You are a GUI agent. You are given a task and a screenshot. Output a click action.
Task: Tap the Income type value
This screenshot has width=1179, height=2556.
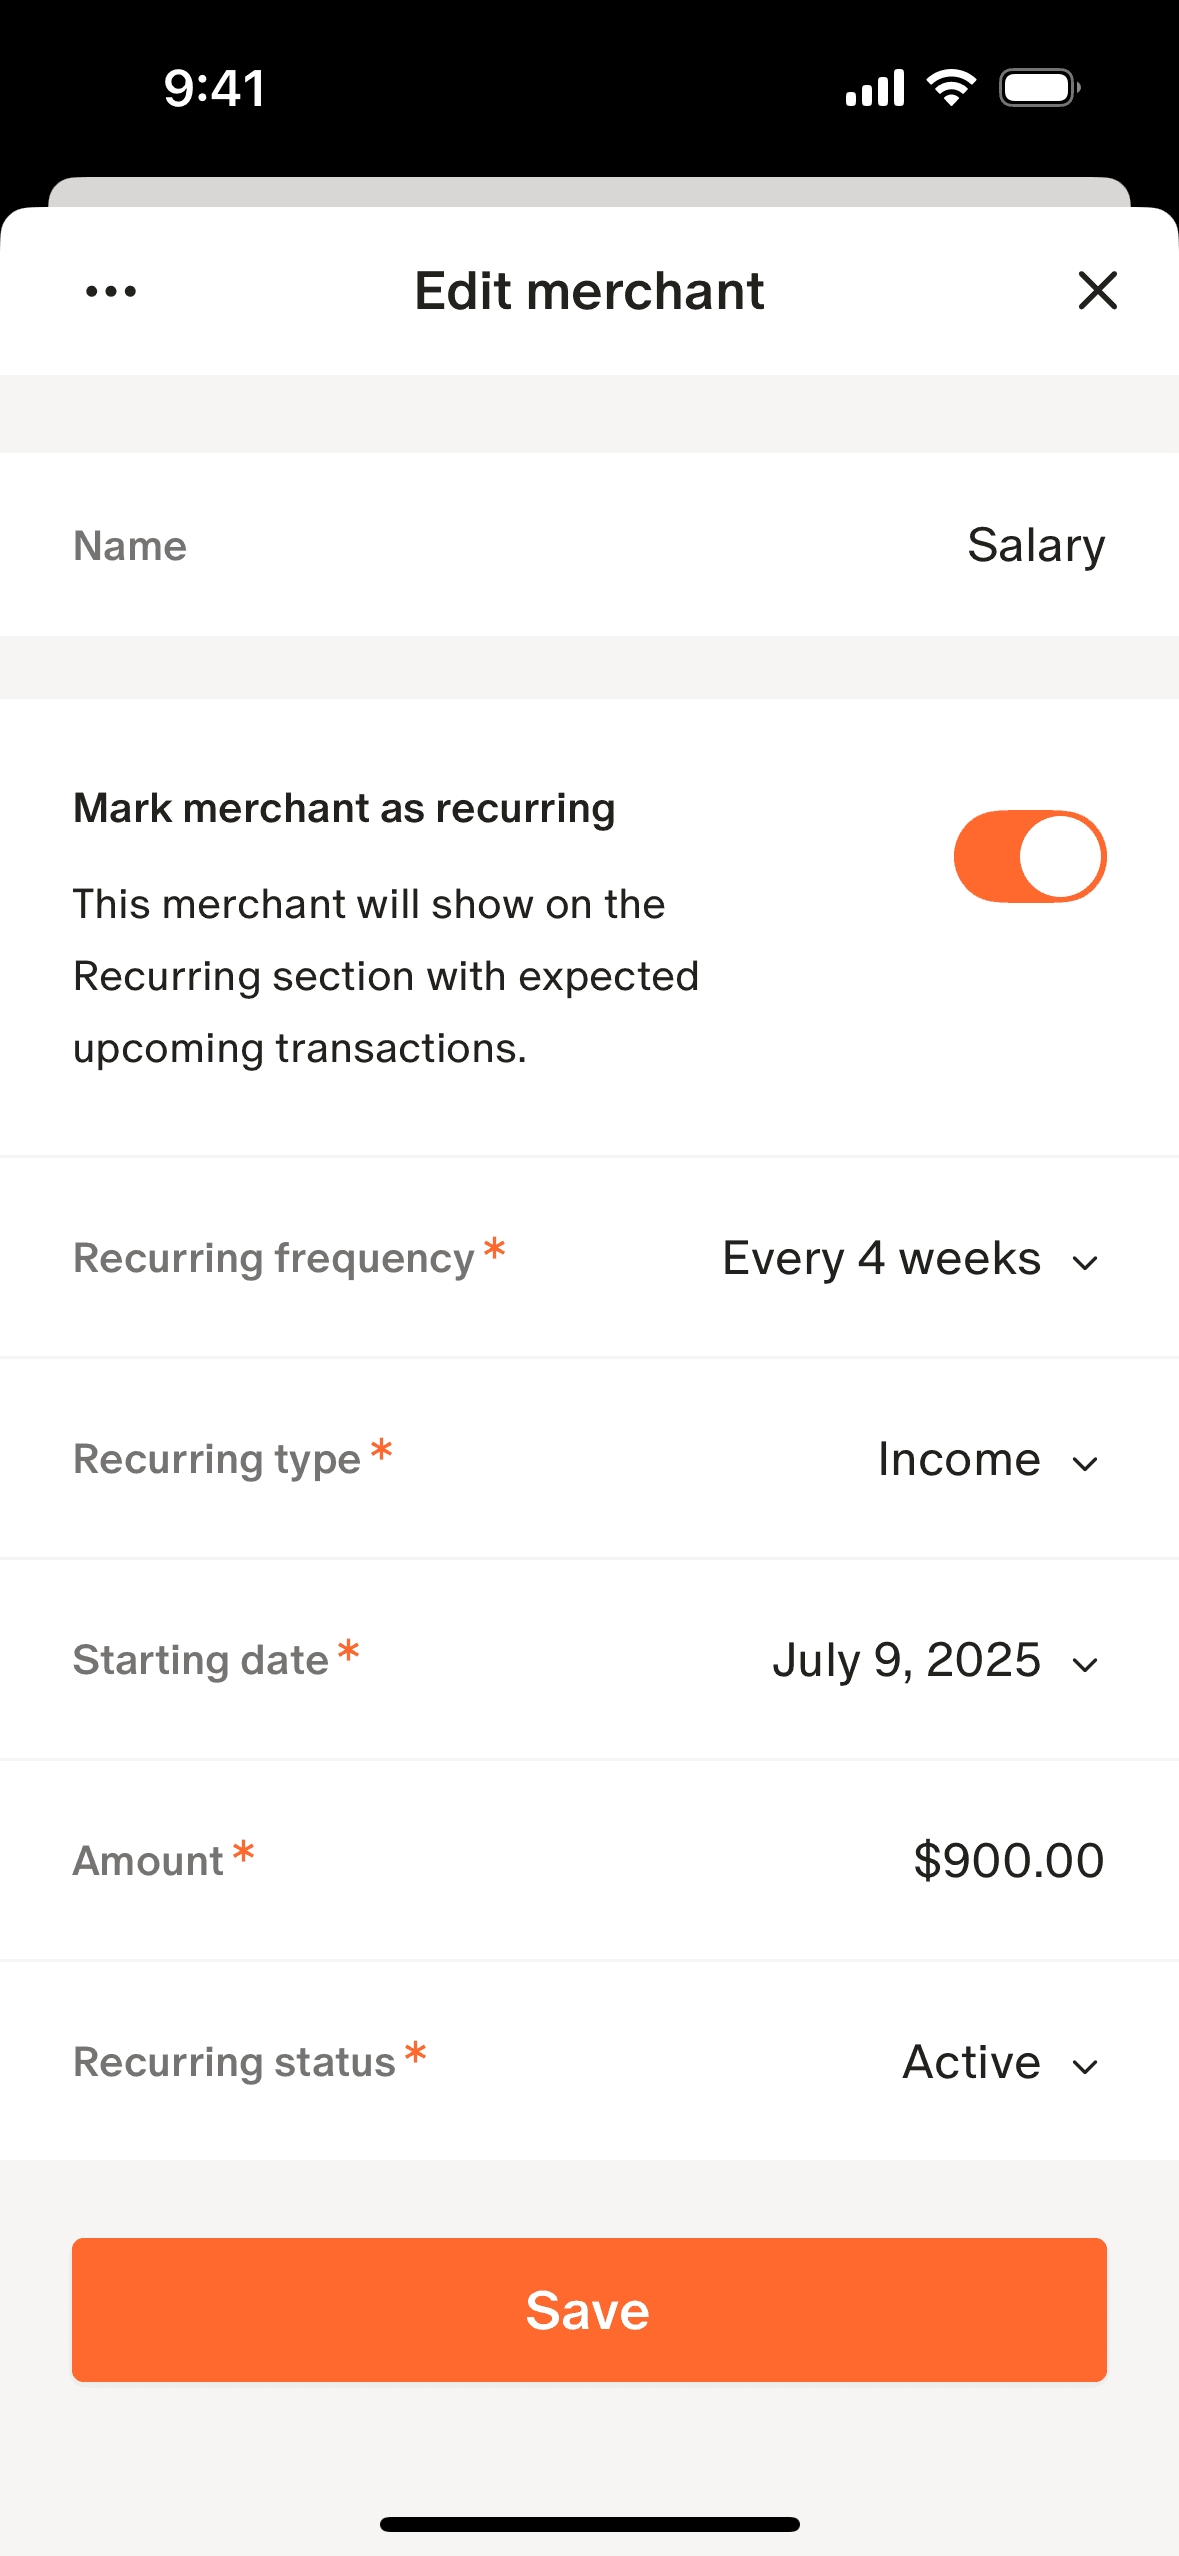(x=959, y=1460)
